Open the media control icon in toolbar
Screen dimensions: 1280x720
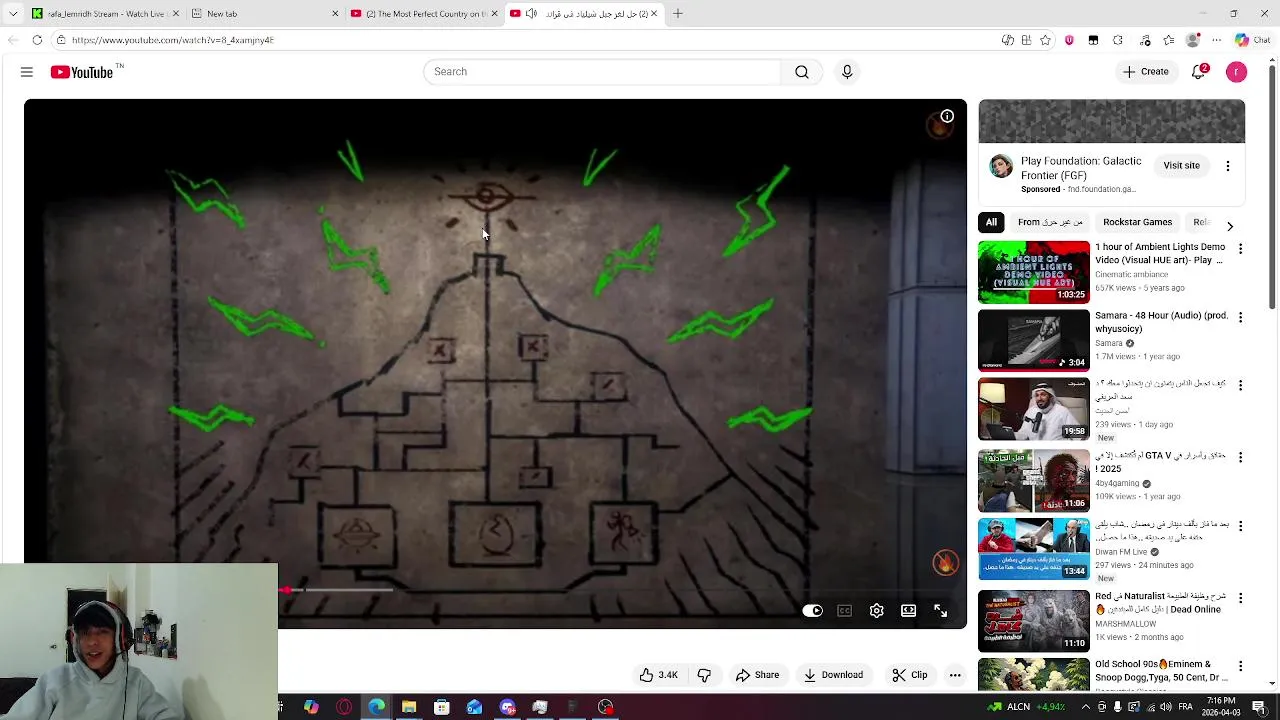point(1145,40)
